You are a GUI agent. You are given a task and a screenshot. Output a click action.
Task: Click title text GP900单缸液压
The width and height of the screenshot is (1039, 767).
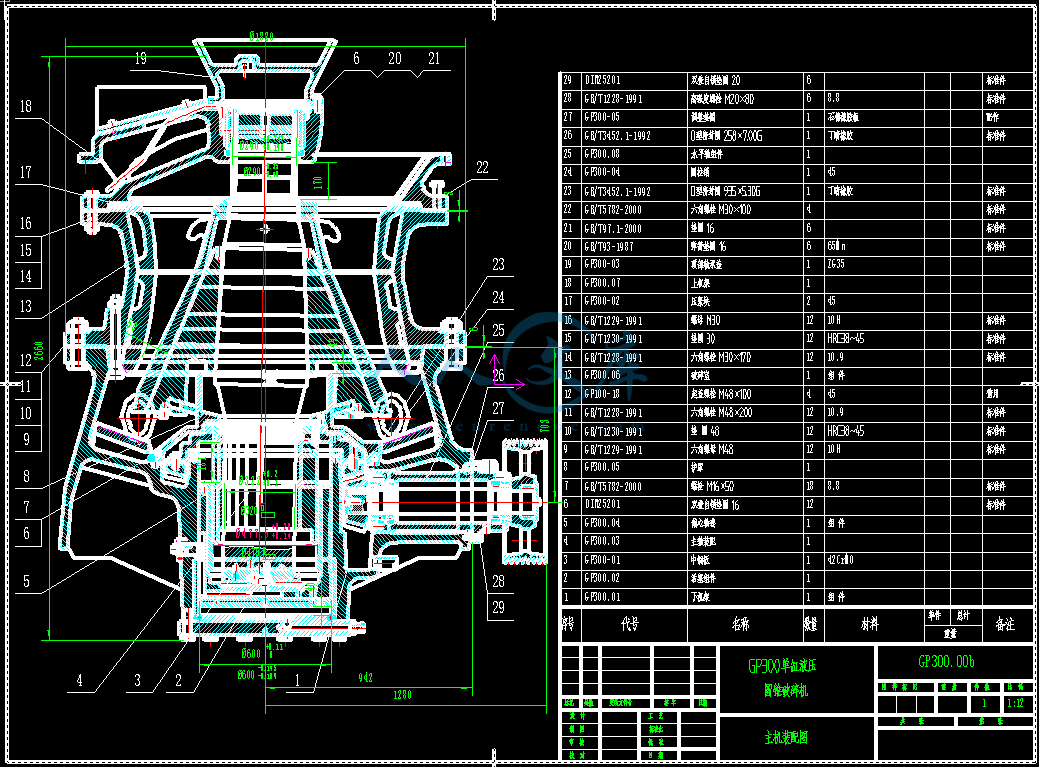pos(782,666)
